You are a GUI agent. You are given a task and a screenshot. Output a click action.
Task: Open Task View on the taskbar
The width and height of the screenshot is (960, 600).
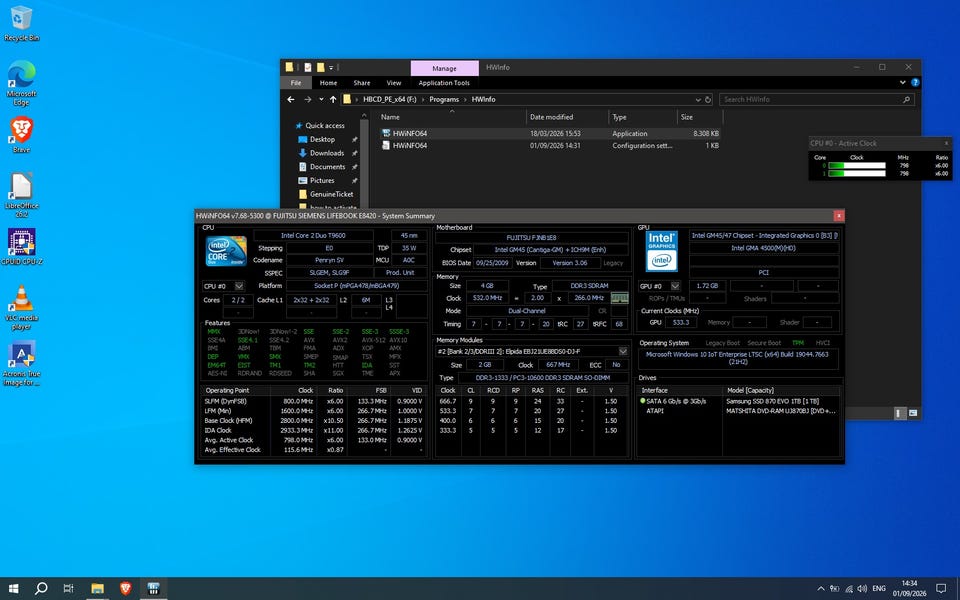tap(69, 588)
